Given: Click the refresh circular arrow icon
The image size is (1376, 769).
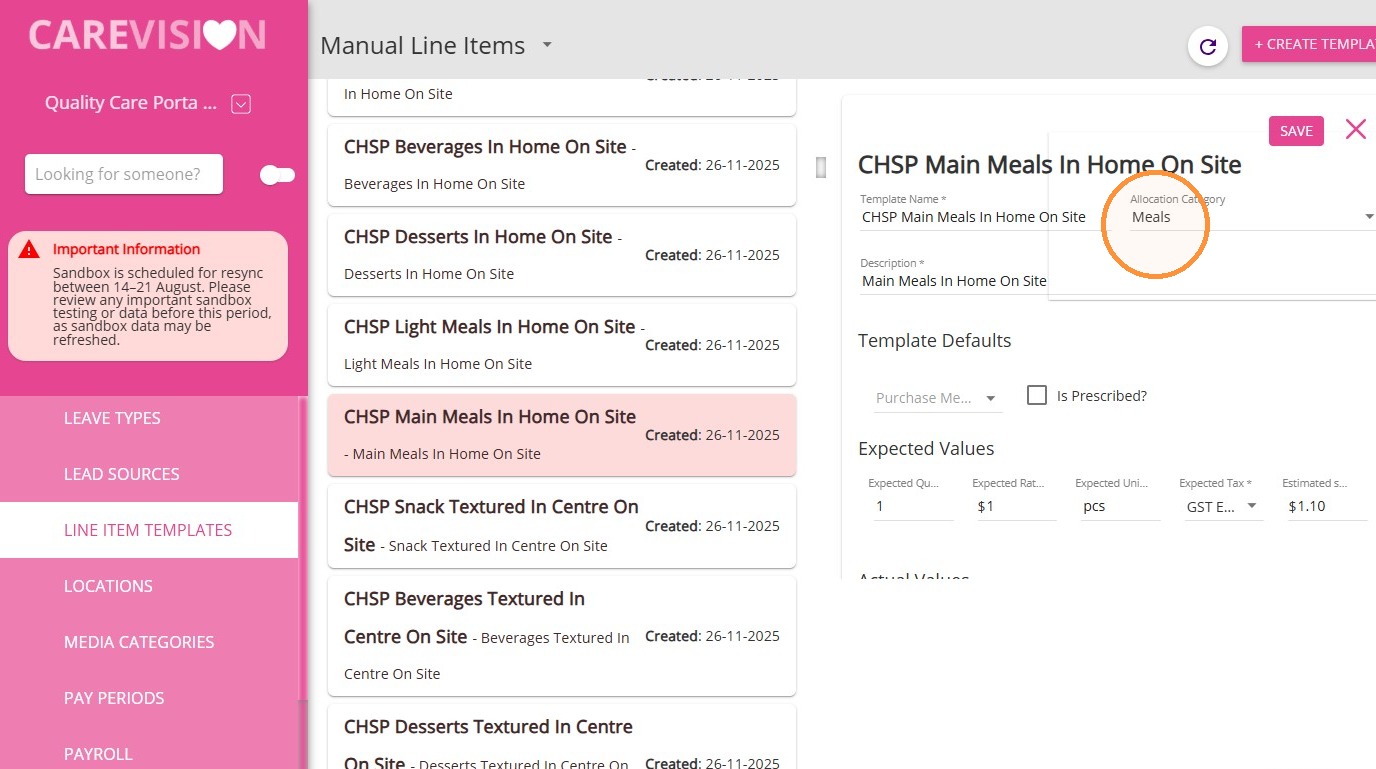Looking at the screenshot, I should (x=1207, y=46).
